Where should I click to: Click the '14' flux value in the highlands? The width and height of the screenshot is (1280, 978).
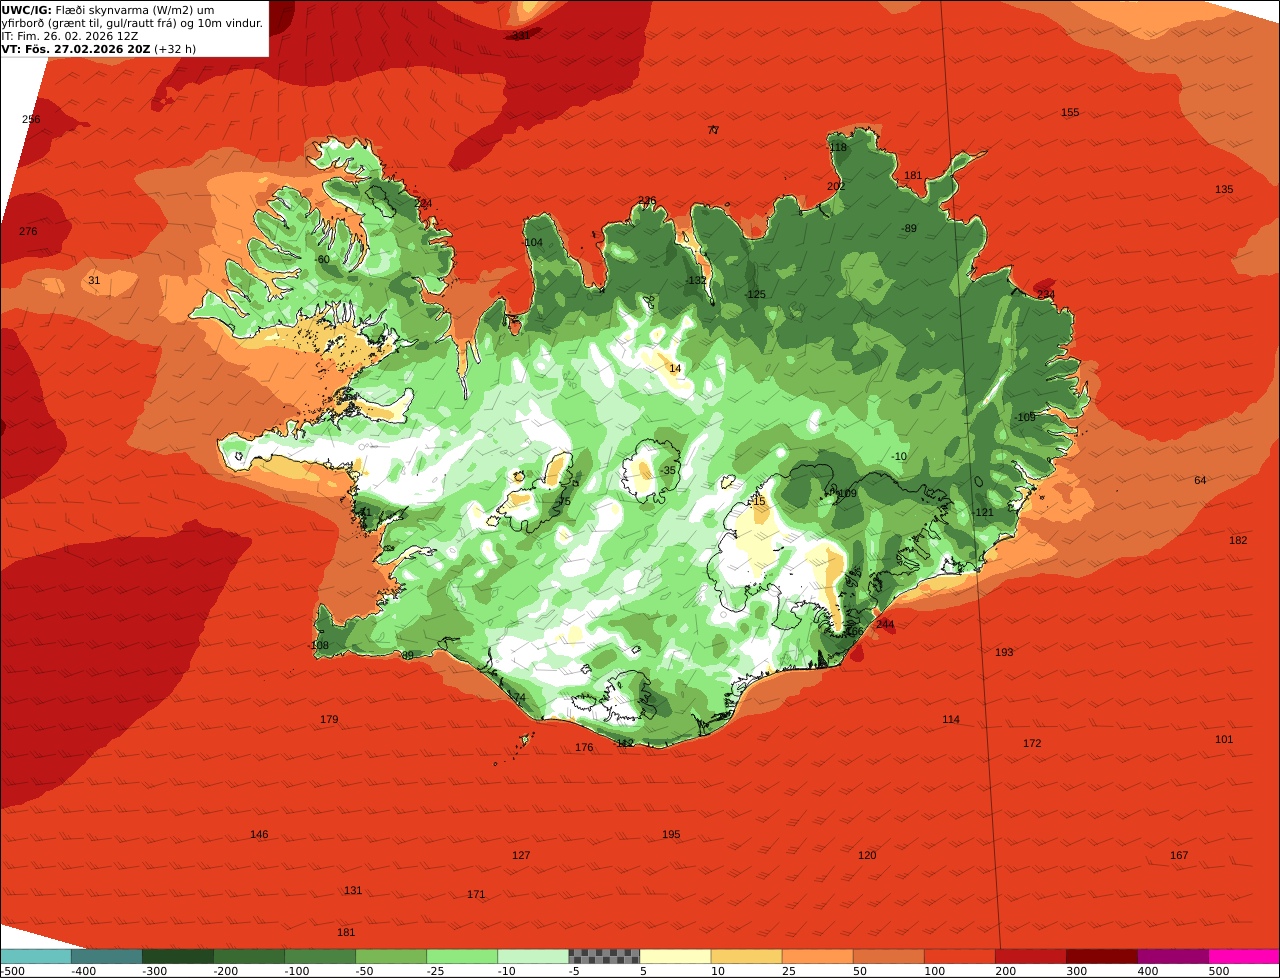click(x=675, y=368)
